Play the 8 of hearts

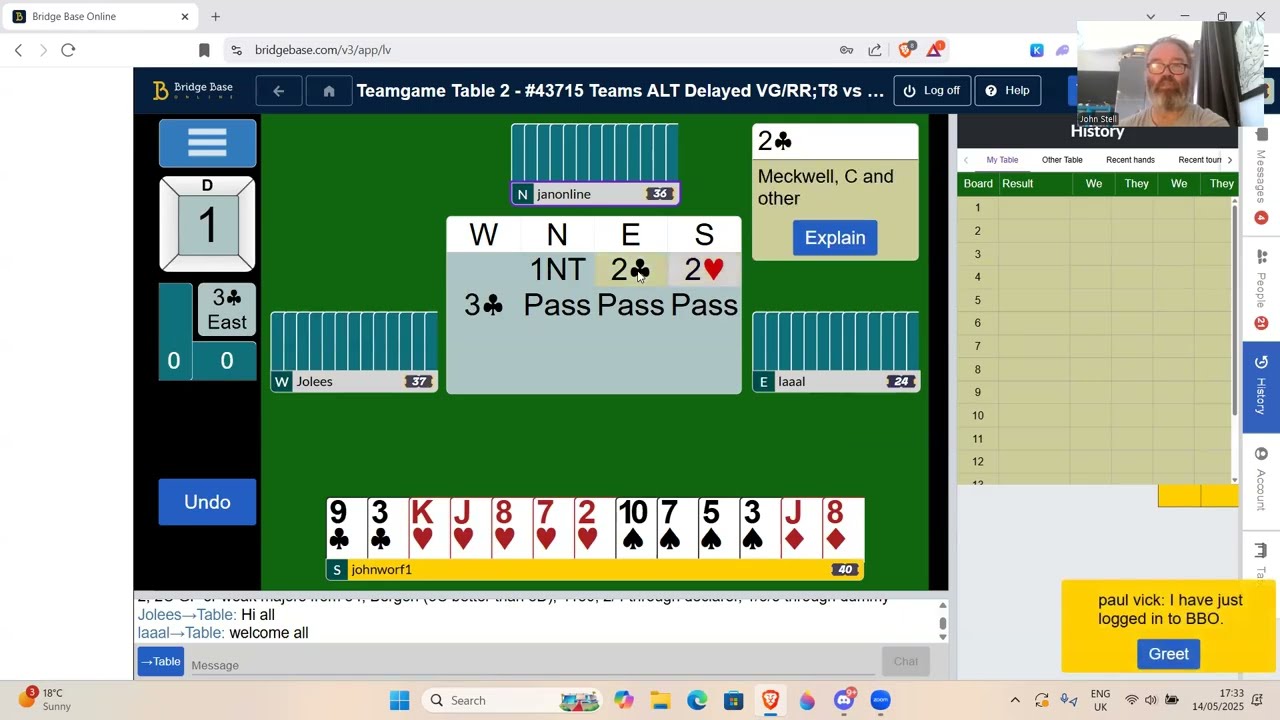coord(512,528)
